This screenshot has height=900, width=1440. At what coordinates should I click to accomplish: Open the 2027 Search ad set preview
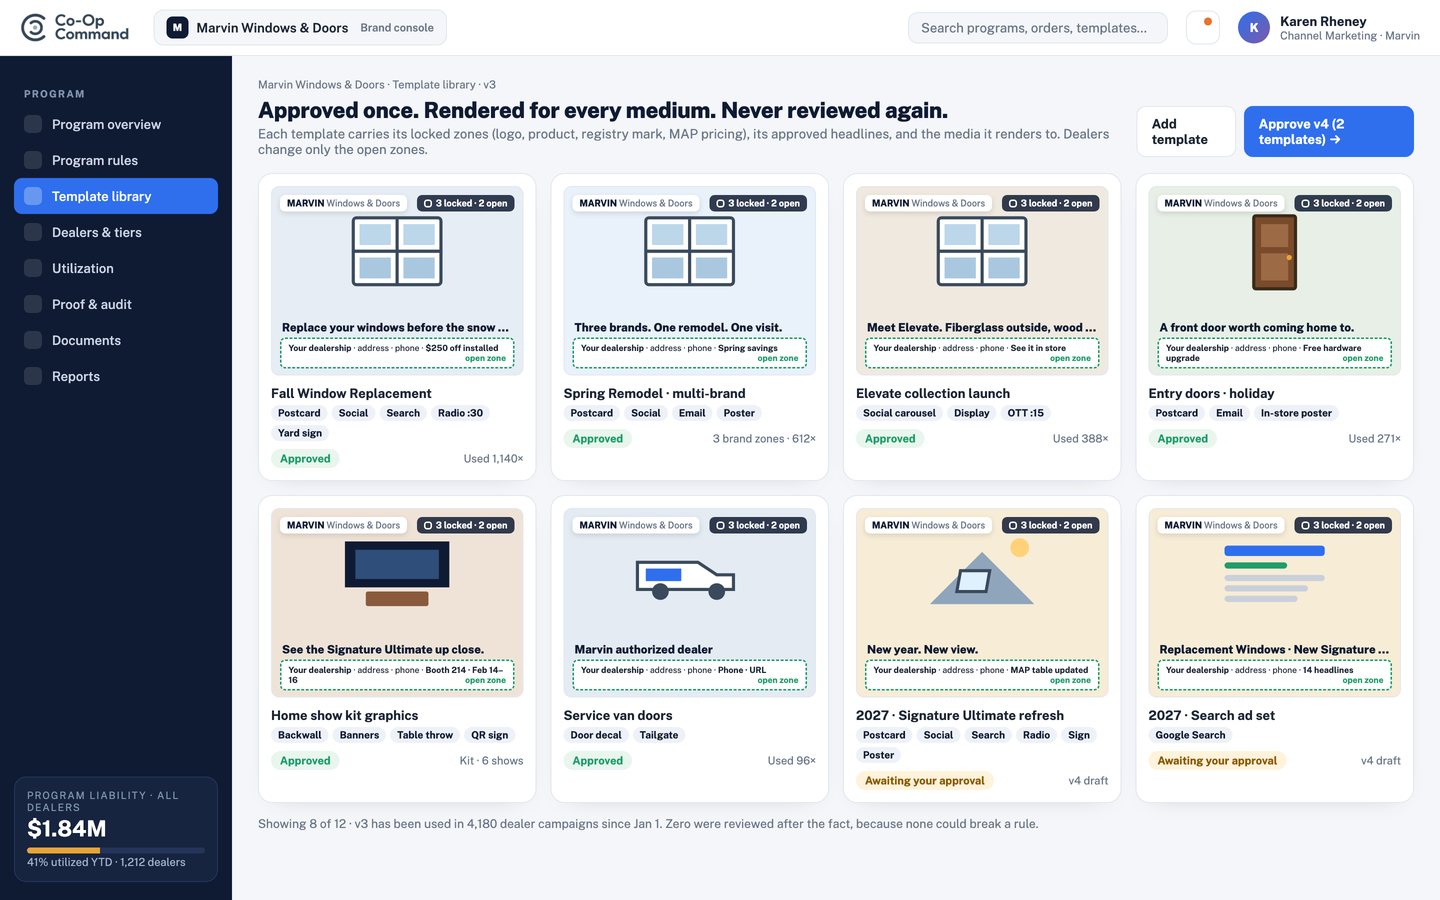[x=1274, y=602]
